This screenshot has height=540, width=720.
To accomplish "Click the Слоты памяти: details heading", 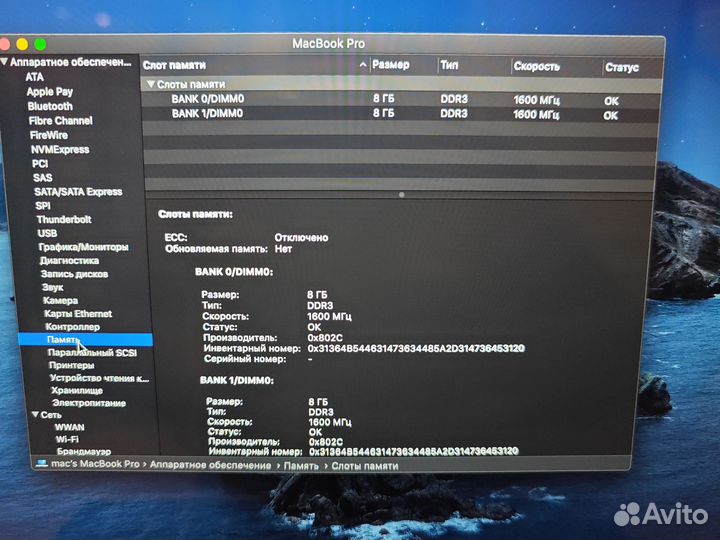I will (195, 214).
